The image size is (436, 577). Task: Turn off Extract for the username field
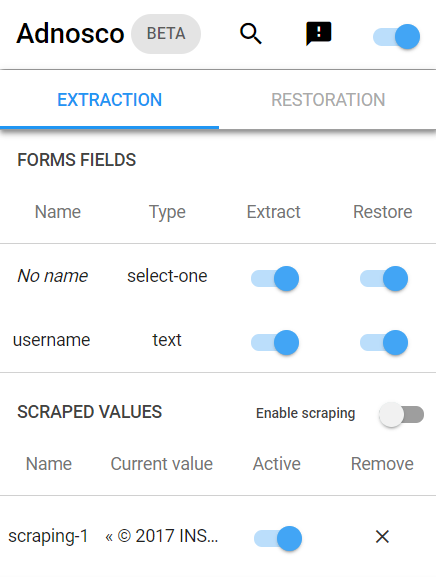pyautogui.click(x=275, y=343)
